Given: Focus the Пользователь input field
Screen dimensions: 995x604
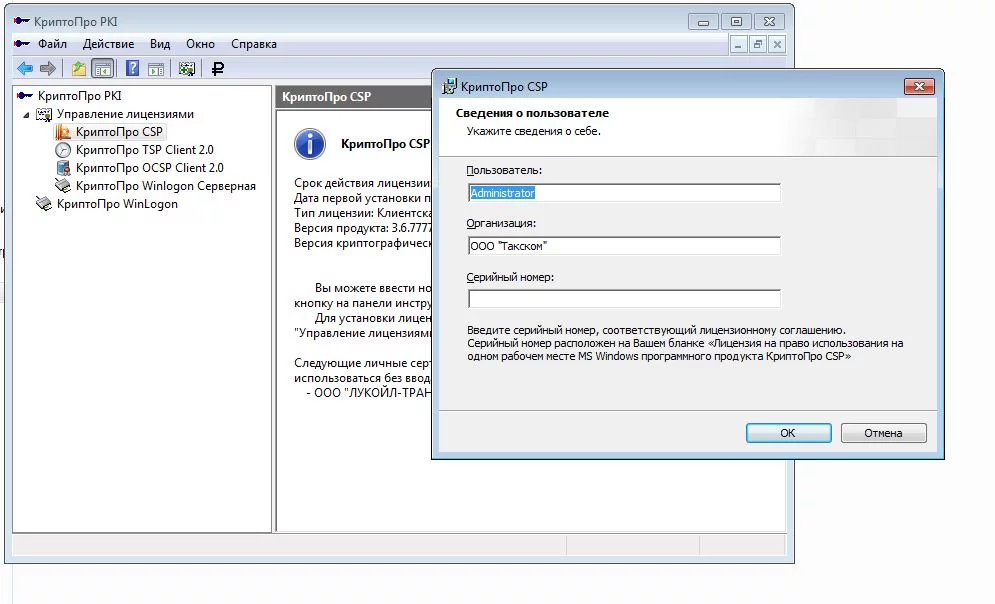Looking at the screenshot, I should [624, 193].
